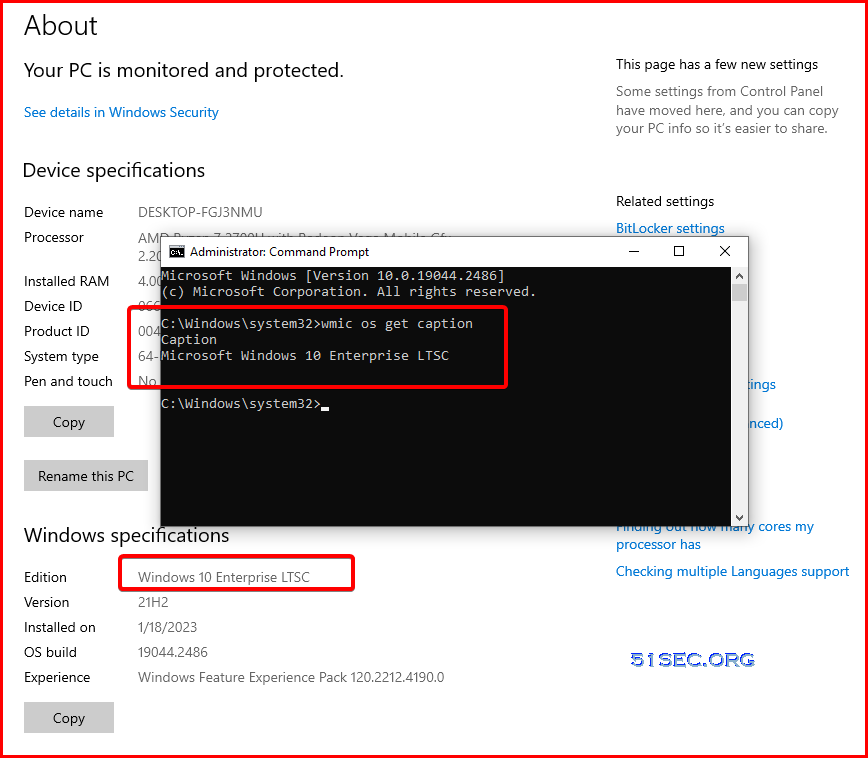The height and width of the screenshot is (758, 868).
Task: Open the processor cores help link
Action: tap(715, 535)
